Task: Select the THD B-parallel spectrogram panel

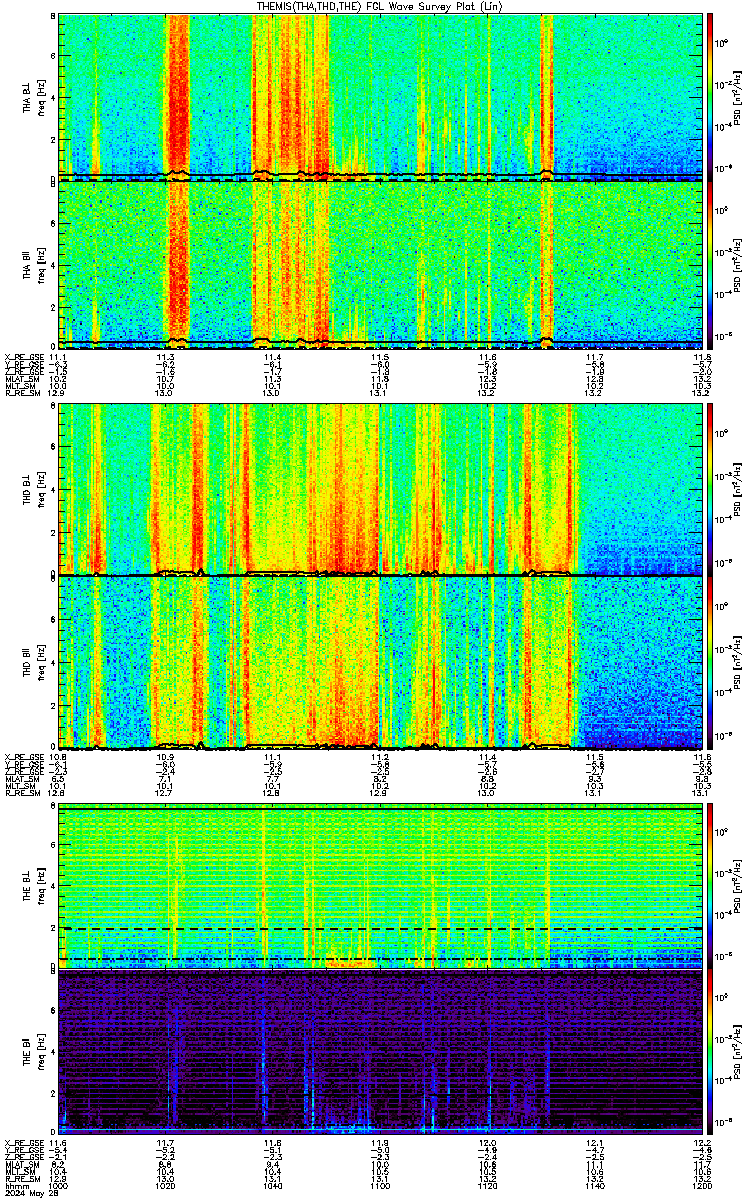Action: click(x=380, y=662)
